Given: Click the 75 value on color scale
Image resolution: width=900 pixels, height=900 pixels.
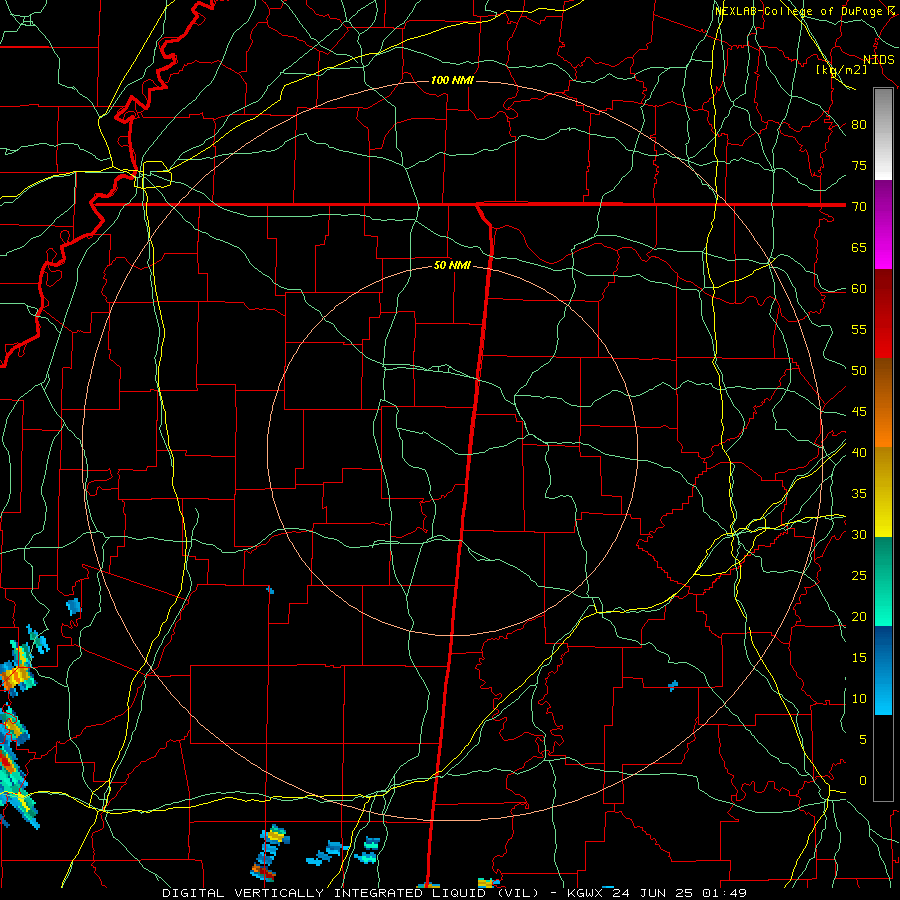Looking at the screenshot, I should (x=859, y=165).
